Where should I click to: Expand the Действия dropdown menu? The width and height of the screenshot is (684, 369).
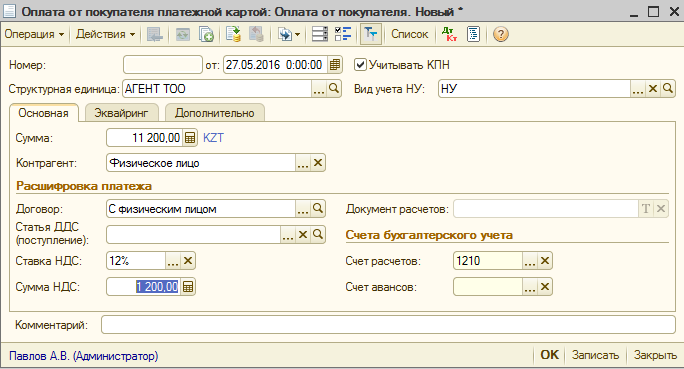coord(105,34)
